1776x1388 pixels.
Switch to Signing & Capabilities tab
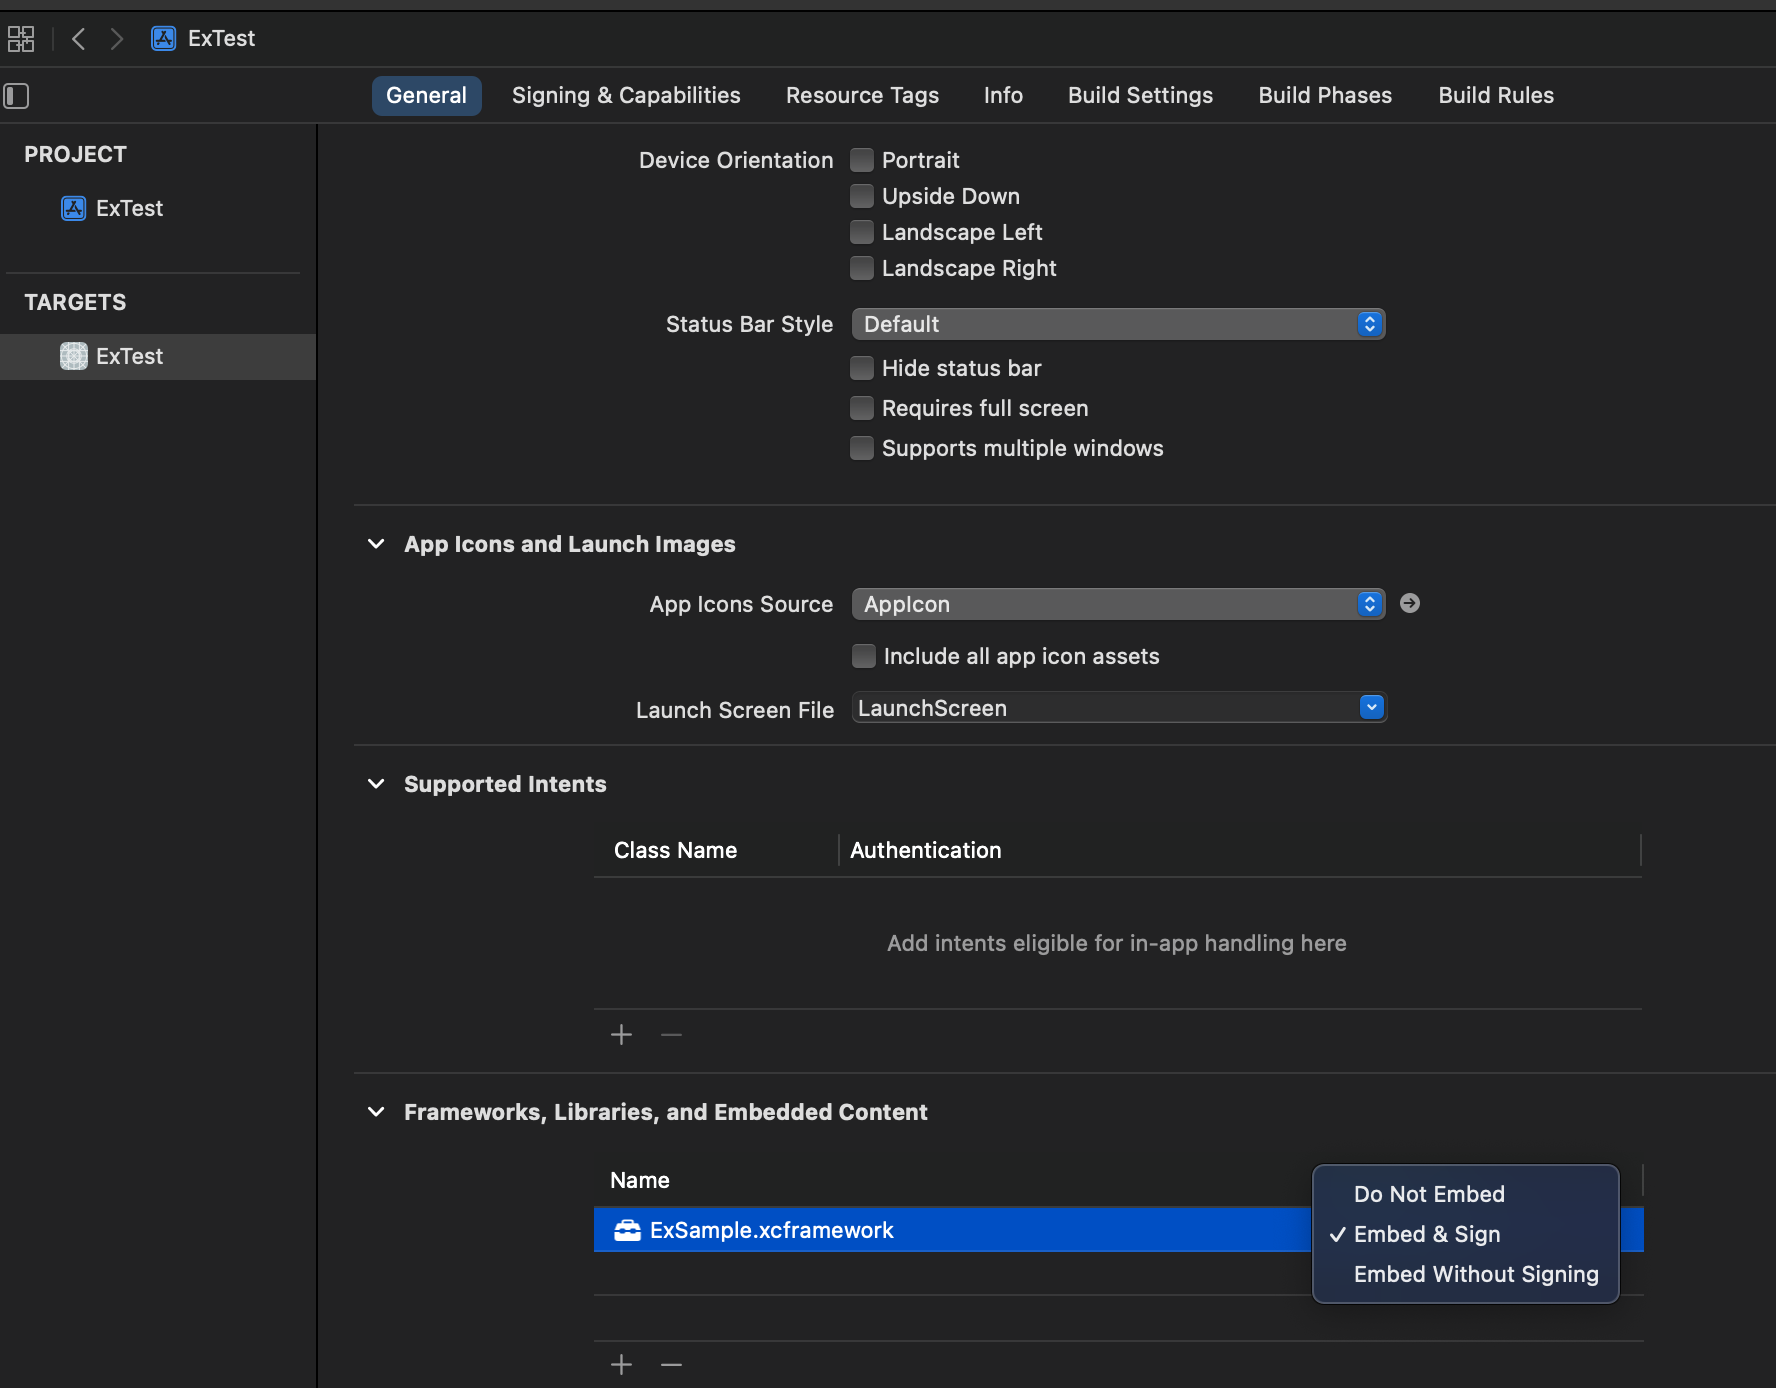tap(626, 96)
